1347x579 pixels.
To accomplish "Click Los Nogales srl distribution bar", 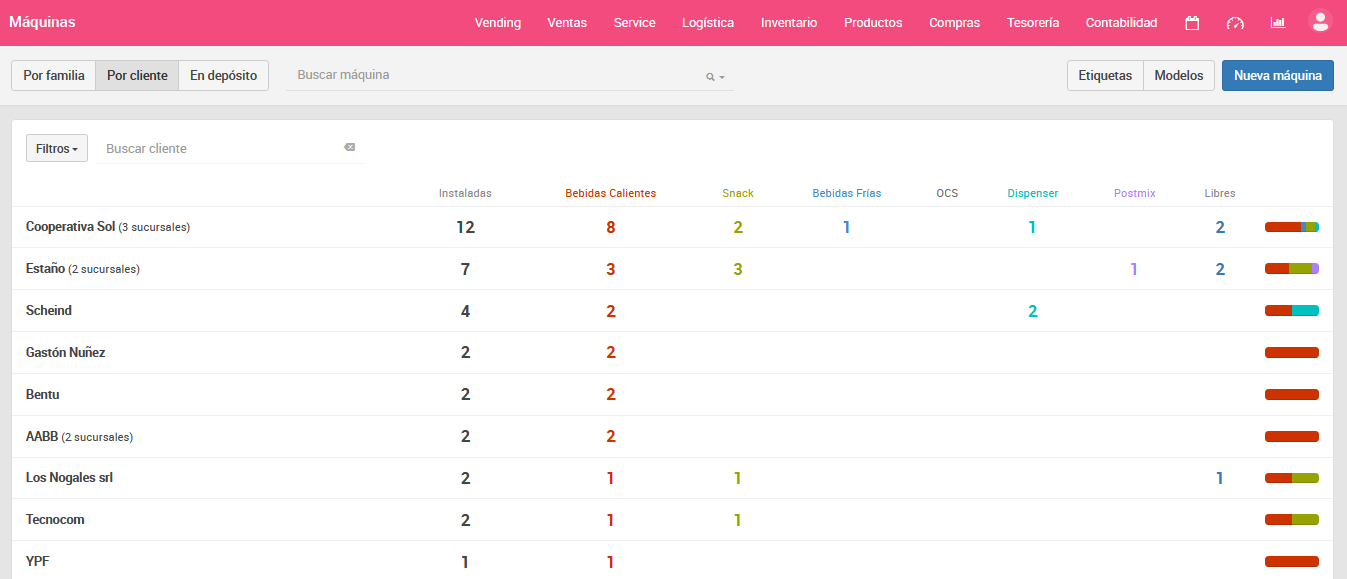I will point(1292,478).
